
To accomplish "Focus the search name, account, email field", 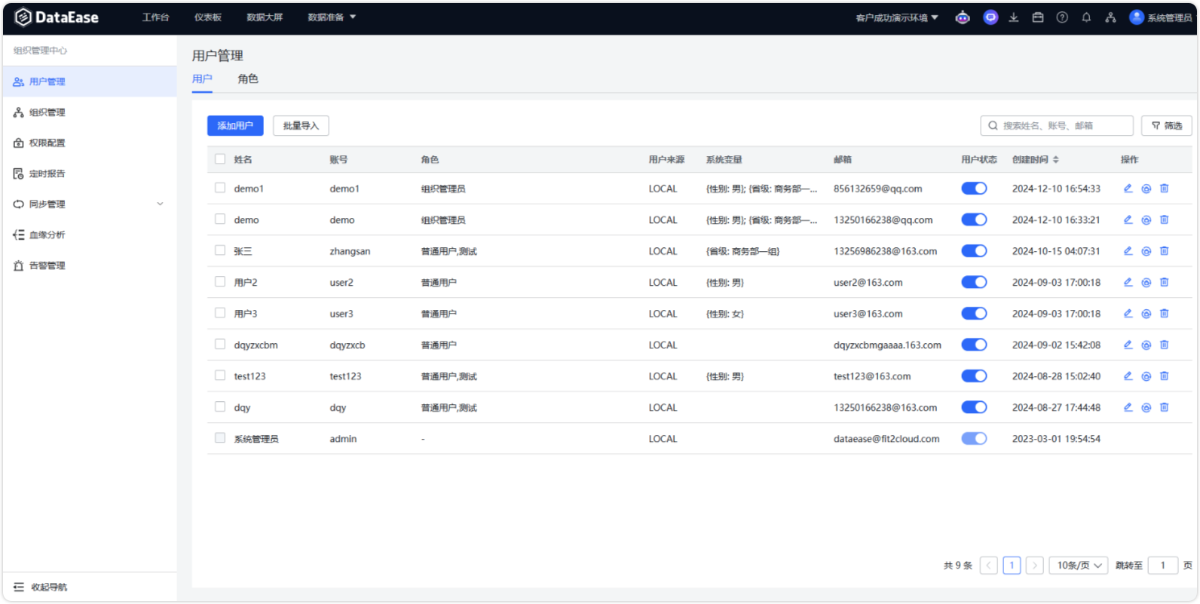I will (x=1057, y=126).
